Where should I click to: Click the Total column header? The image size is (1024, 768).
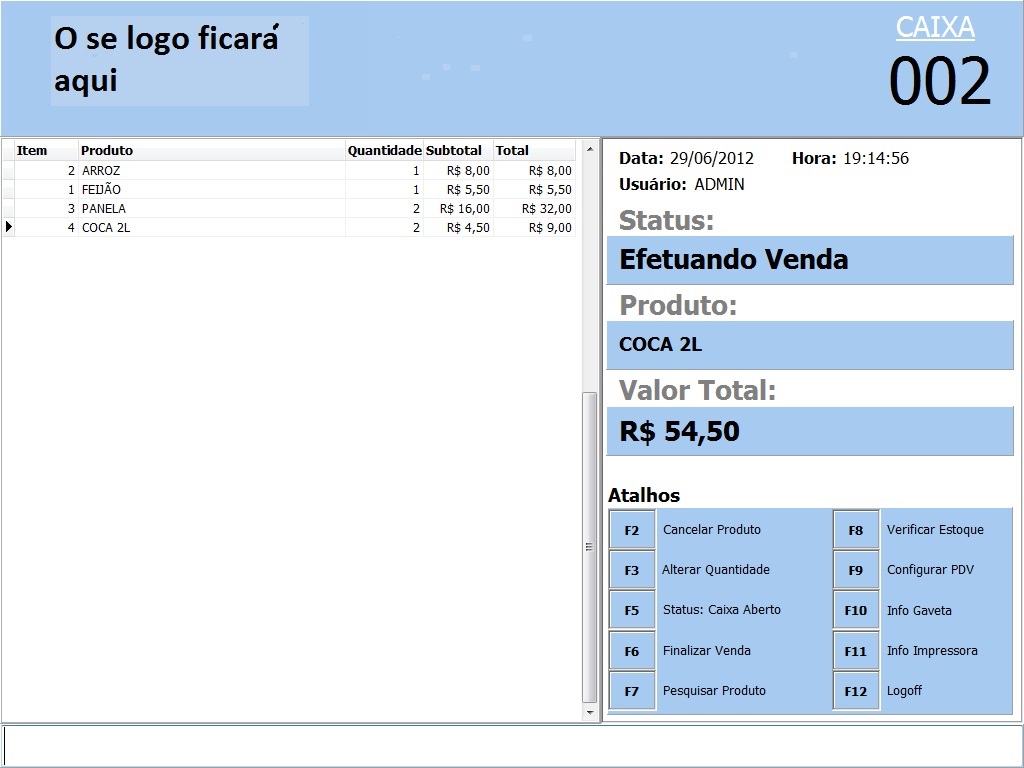[533, 151]
